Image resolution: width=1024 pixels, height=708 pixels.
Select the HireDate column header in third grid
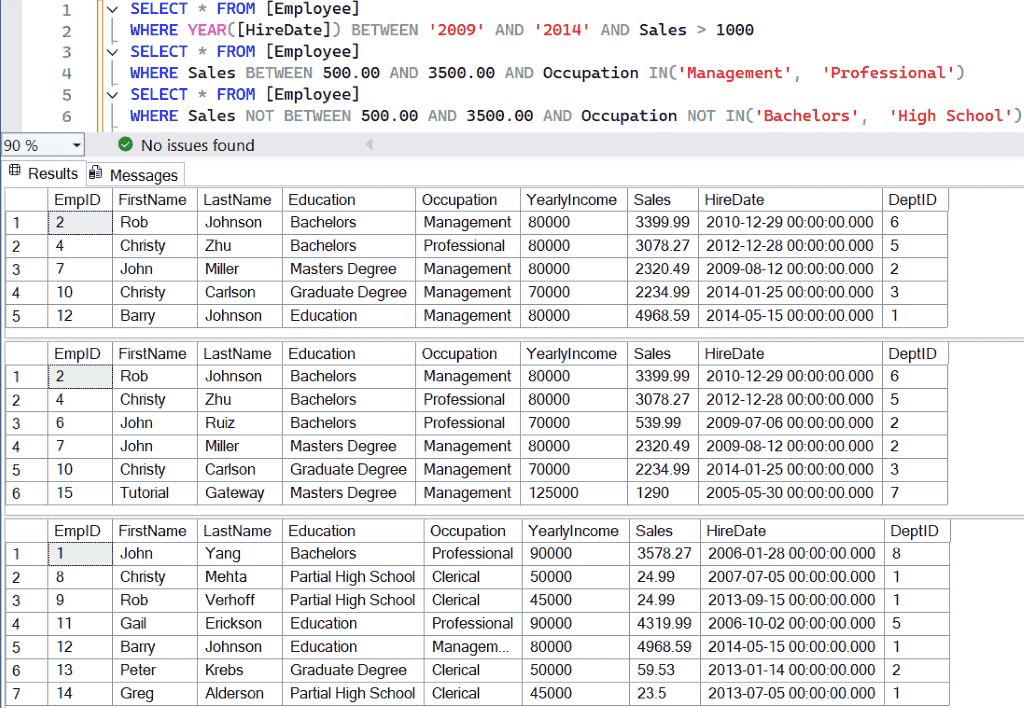point(790,530)
